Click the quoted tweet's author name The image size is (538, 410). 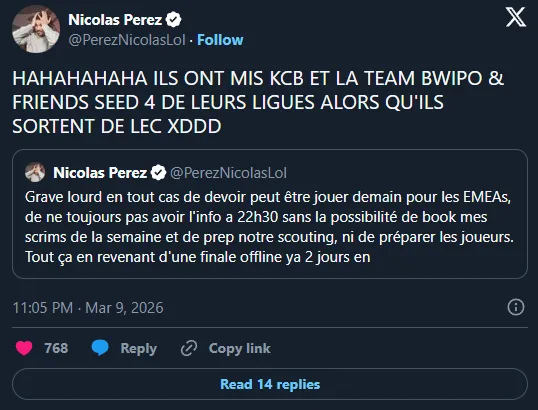[100, 173]
